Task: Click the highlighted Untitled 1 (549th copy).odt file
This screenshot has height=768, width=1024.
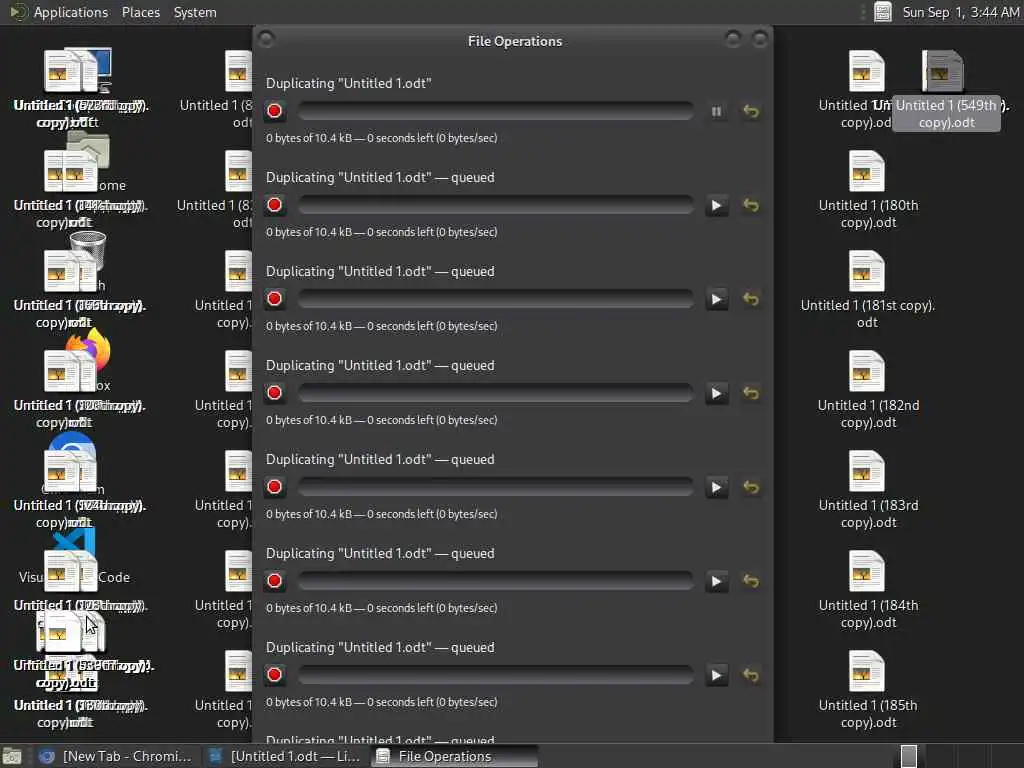Action: pyautogui.click(x=946, y=90)
